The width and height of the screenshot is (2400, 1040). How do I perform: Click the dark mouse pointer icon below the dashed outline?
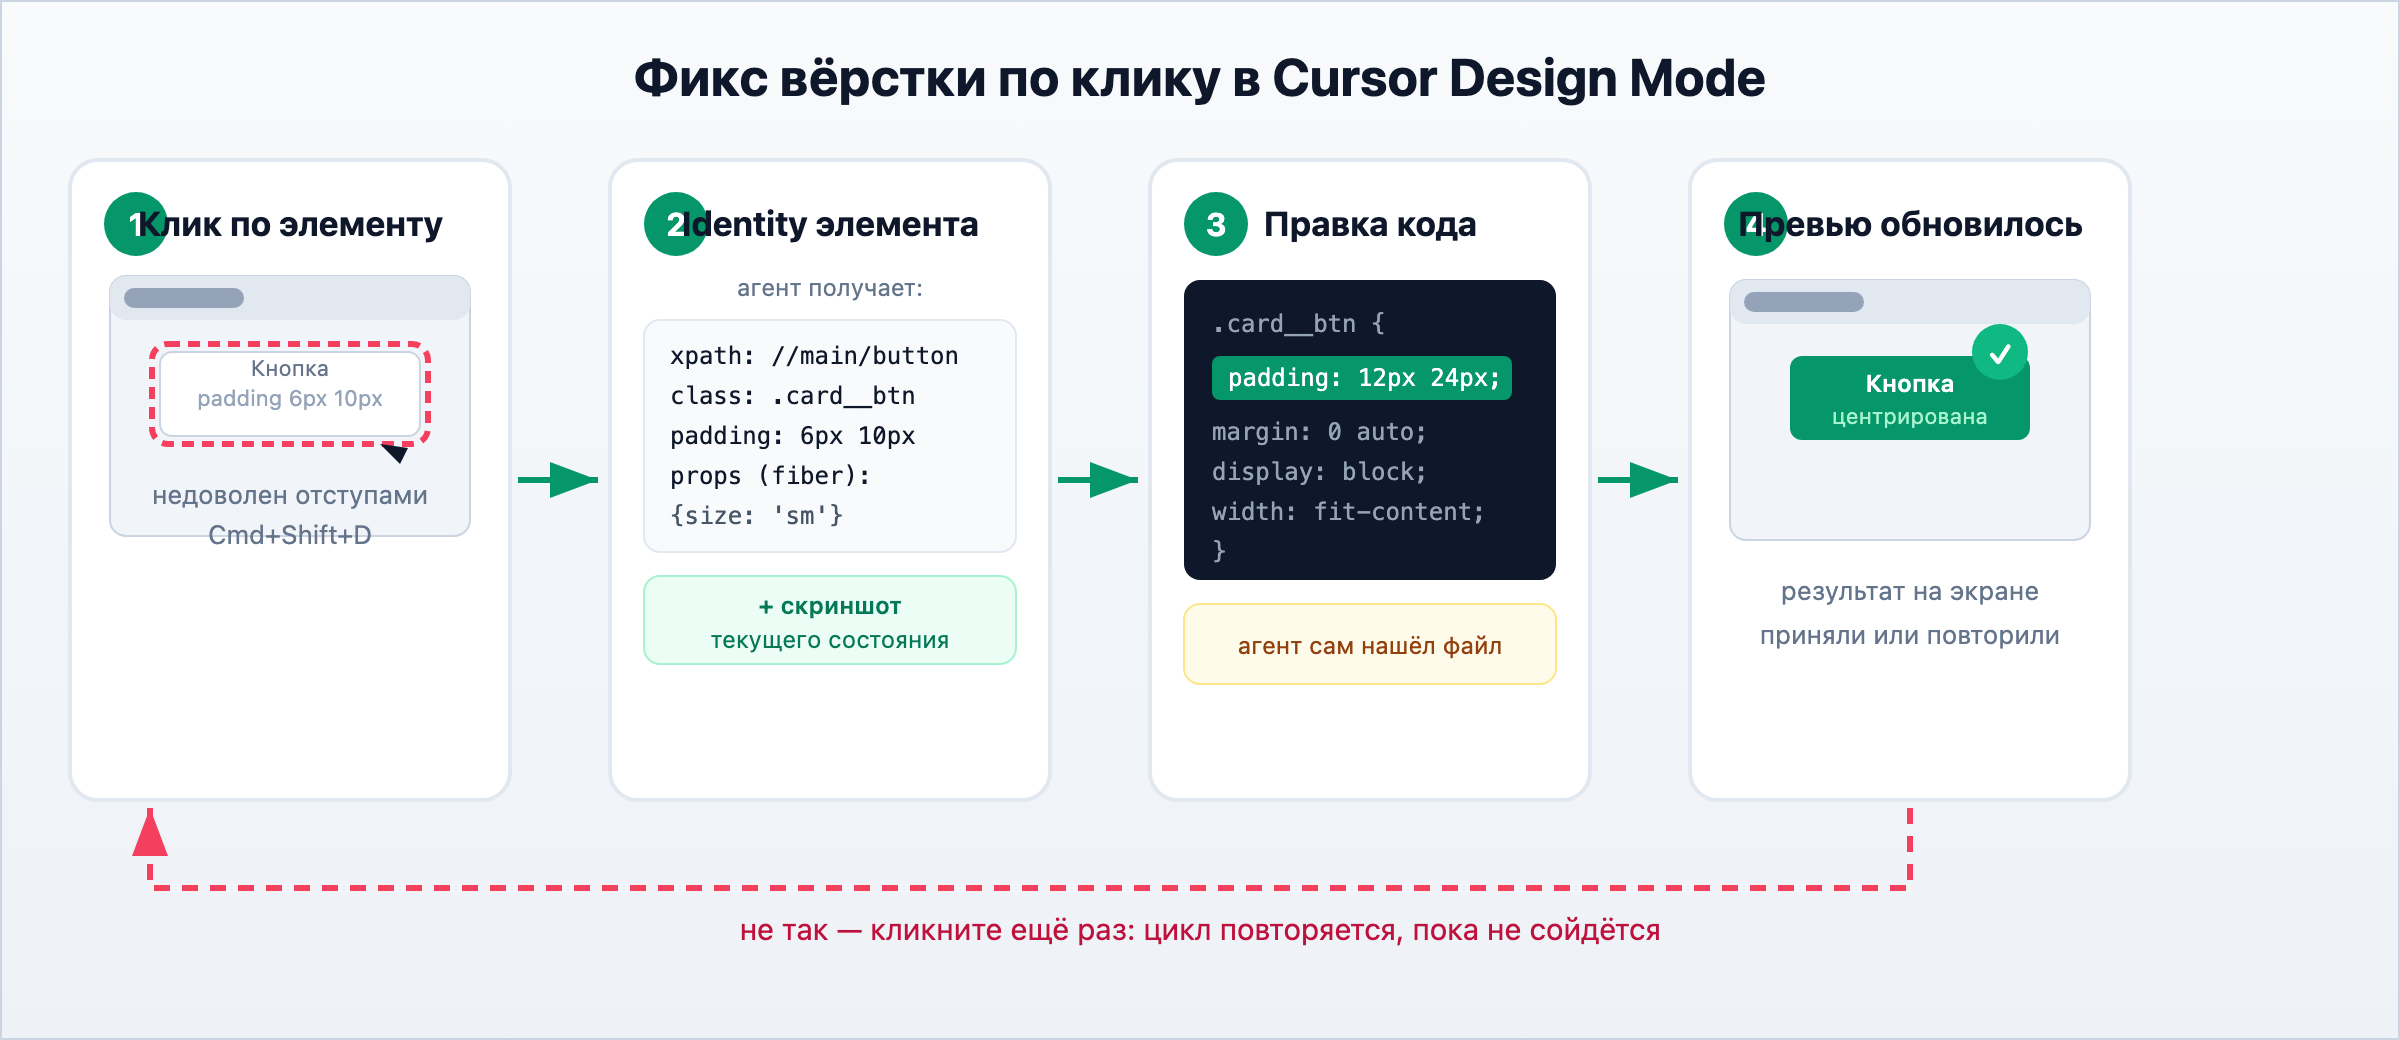click(x=396, y=453)
